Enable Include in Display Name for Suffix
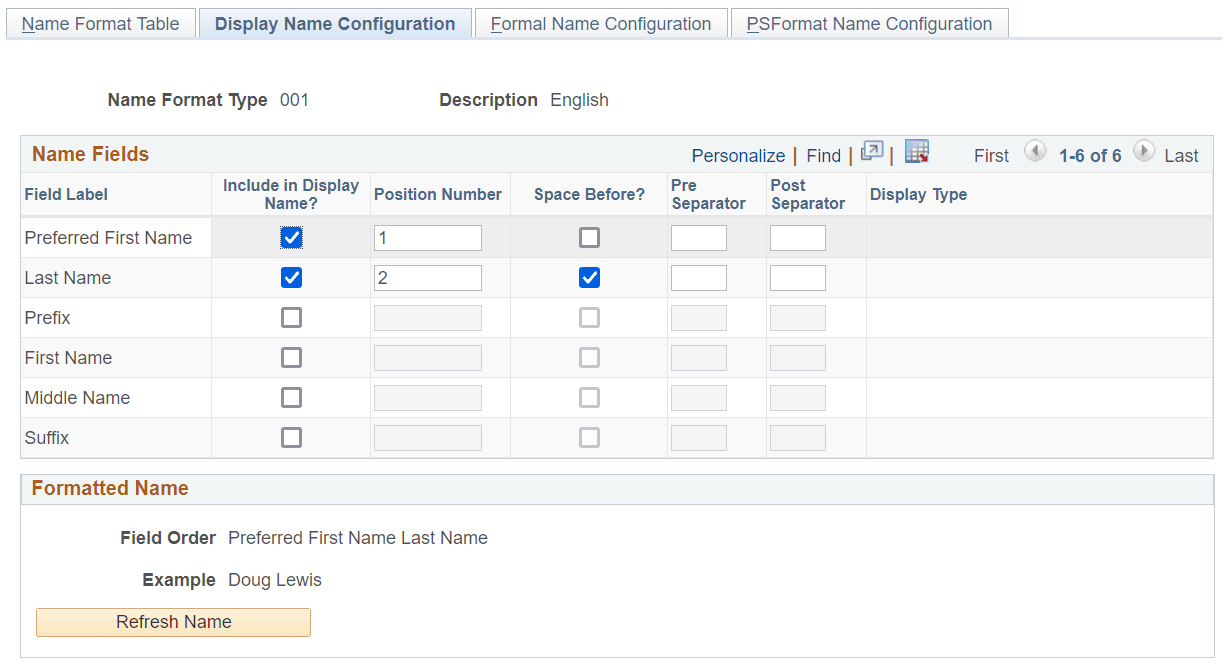The image size is (1224, 666). pos(291,437)
